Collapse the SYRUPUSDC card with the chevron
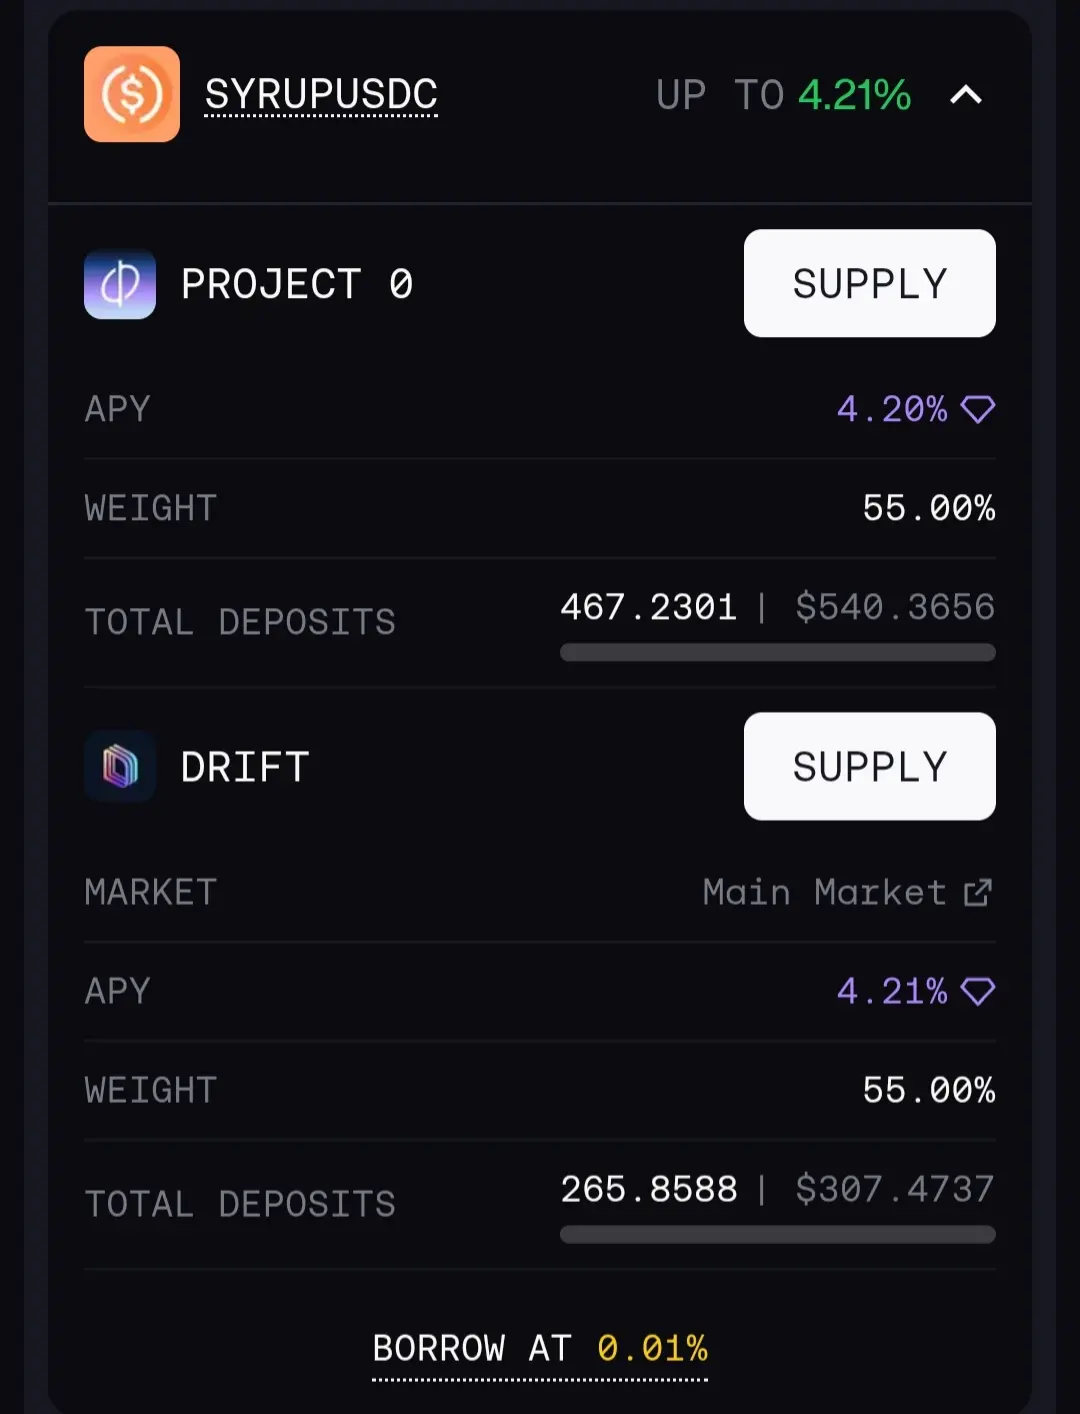The width and height of the screenshot is (1080, 1414). (965, 95)
